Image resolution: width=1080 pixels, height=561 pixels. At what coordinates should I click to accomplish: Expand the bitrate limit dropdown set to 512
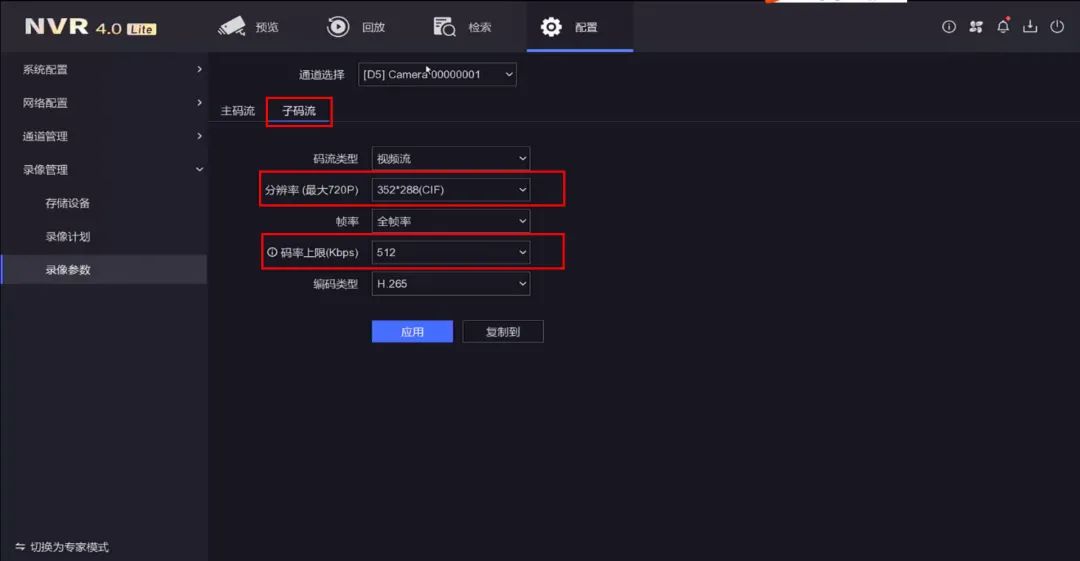pos(450,253)
